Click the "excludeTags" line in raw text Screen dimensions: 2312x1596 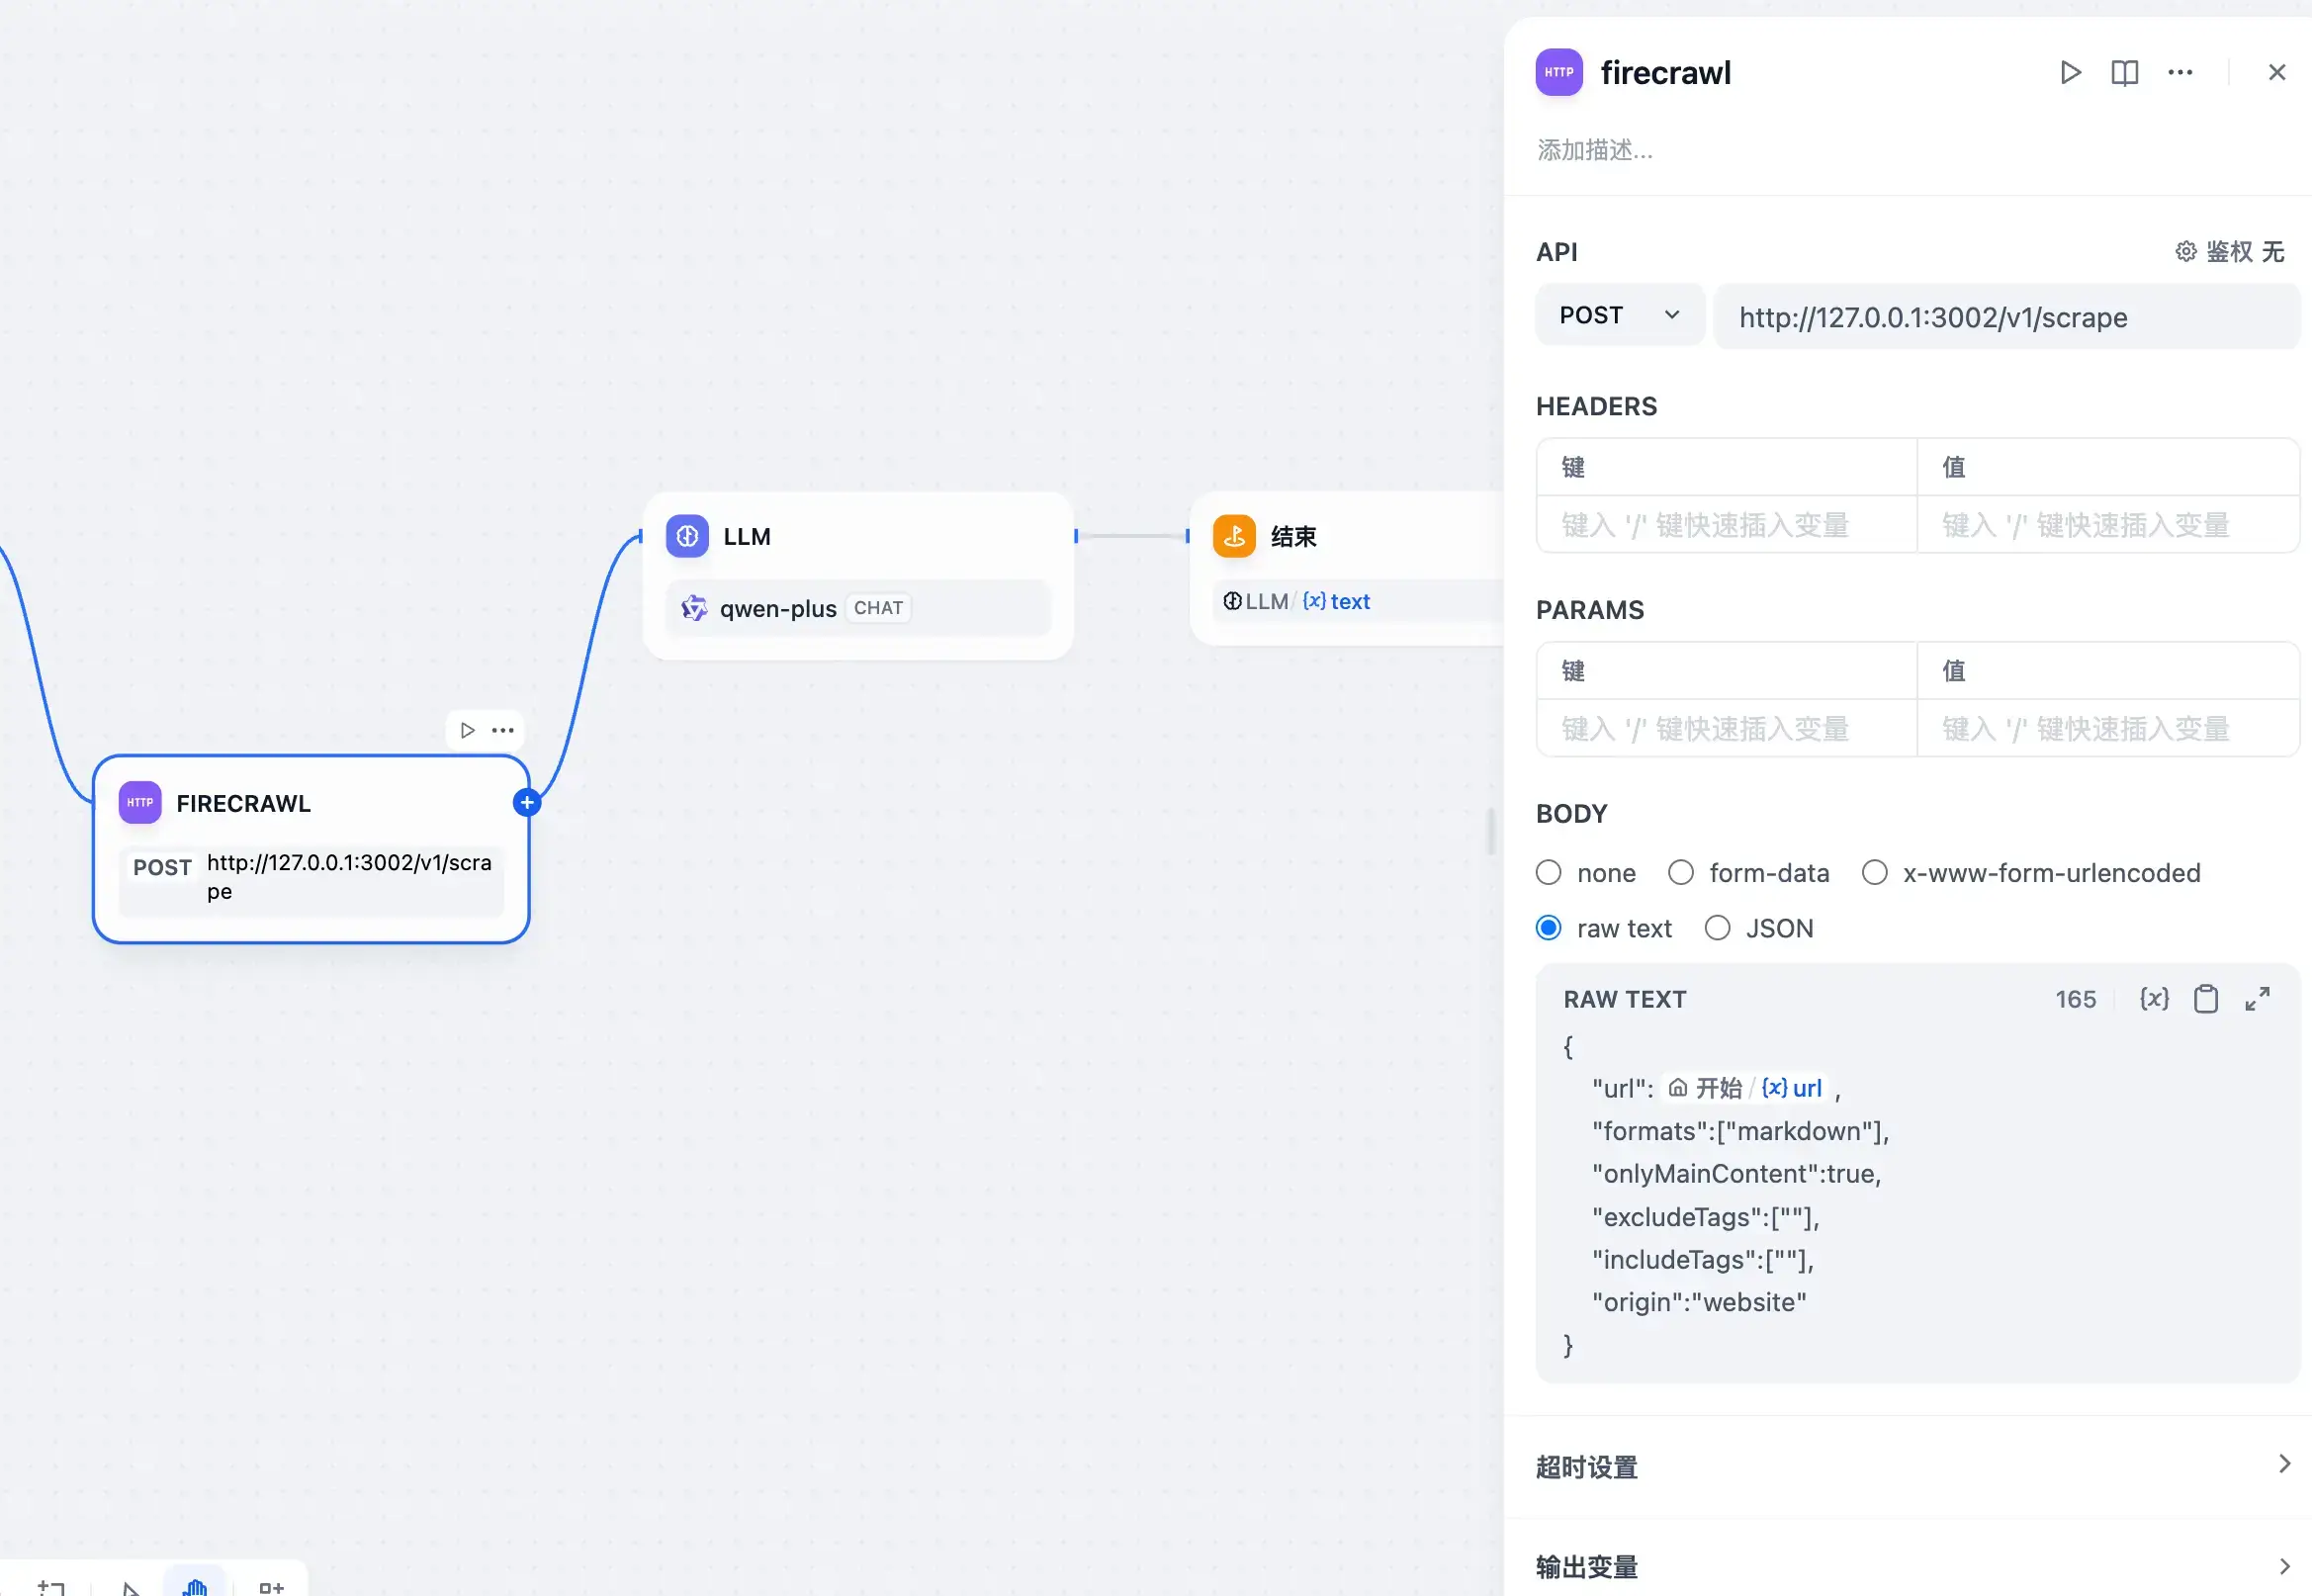pos(1705,1217)
